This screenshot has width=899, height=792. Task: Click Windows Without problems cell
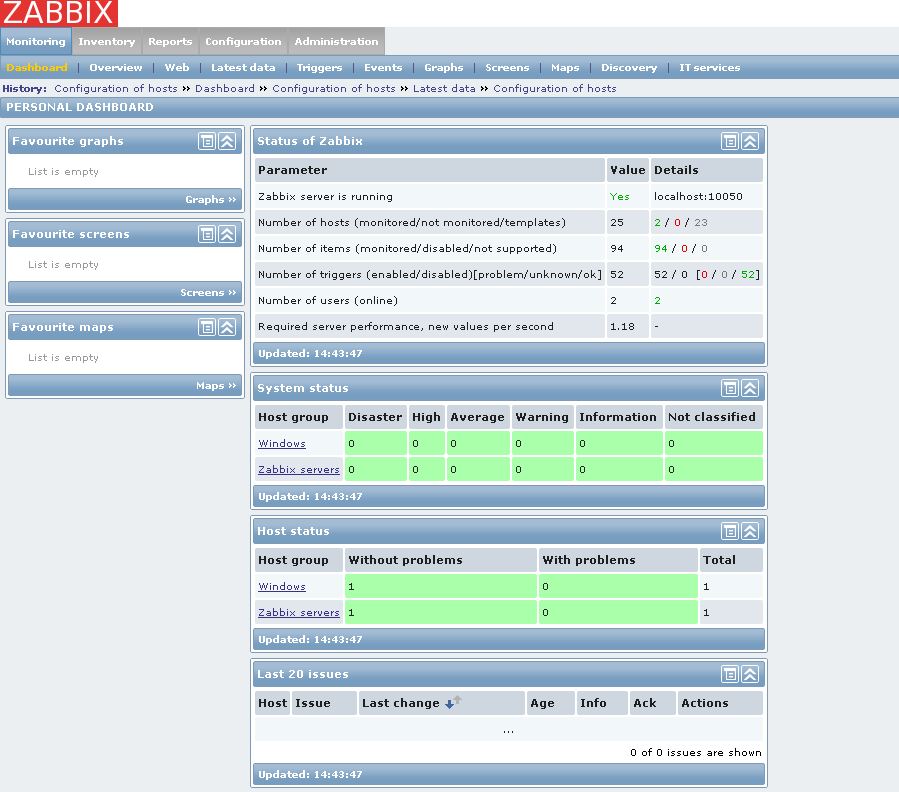click(x=440, y=586)
